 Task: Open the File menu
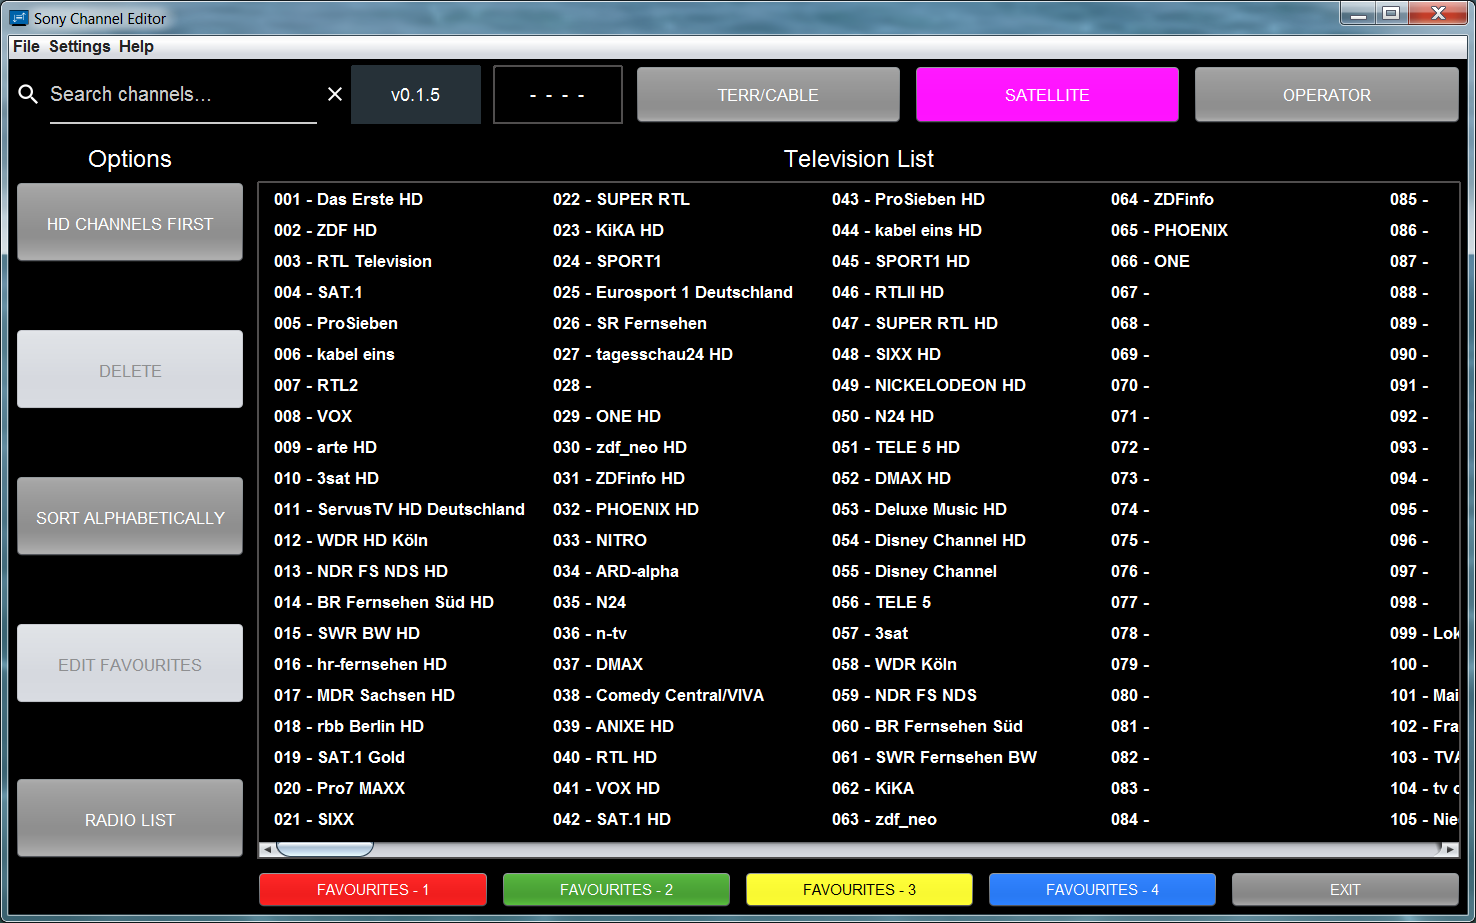26,46
